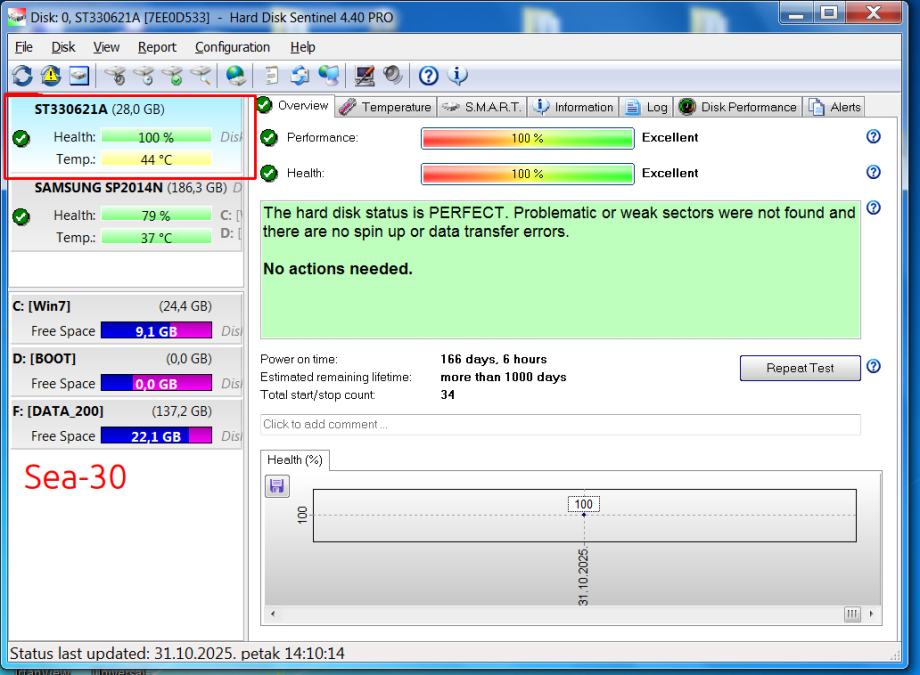Screen dimensions: 920x675
Task: Click the help icon next to Repeat Test
Action: (x=873, y=366)
